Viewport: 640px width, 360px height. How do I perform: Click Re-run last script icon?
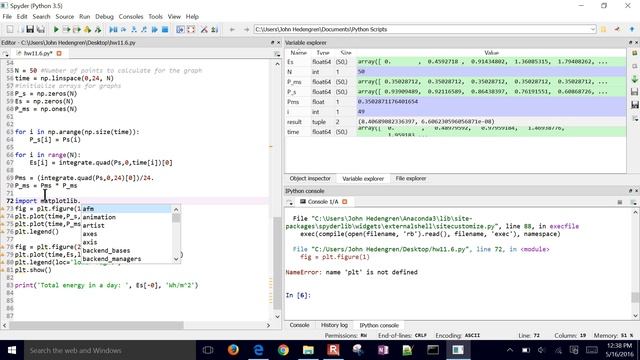(x=98, y=29)
